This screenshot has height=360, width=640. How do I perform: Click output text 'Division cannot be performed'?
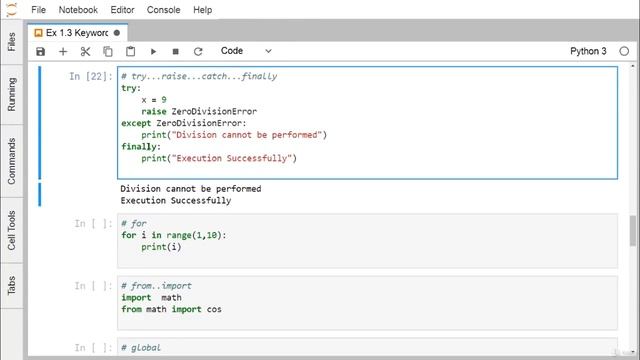tap(191, 189)
